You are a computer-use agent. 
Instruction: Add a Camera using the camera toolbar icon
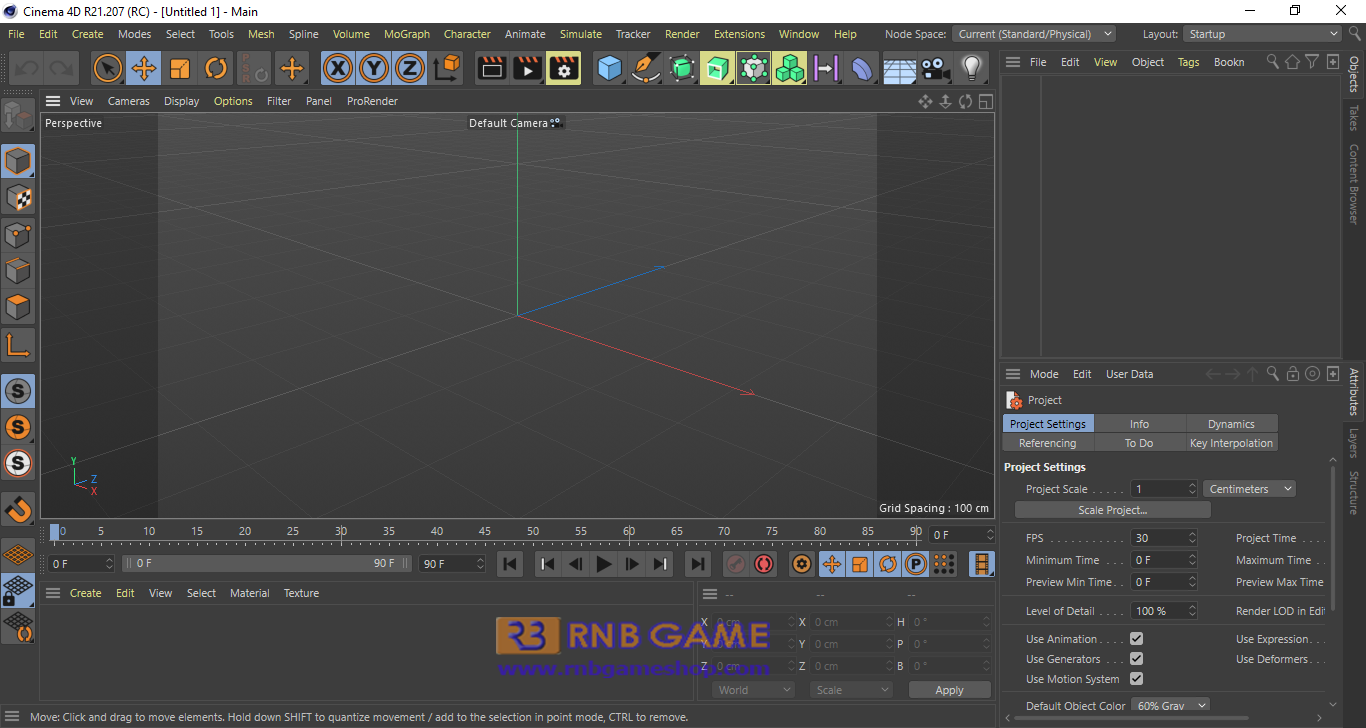[x=934, y=68]
